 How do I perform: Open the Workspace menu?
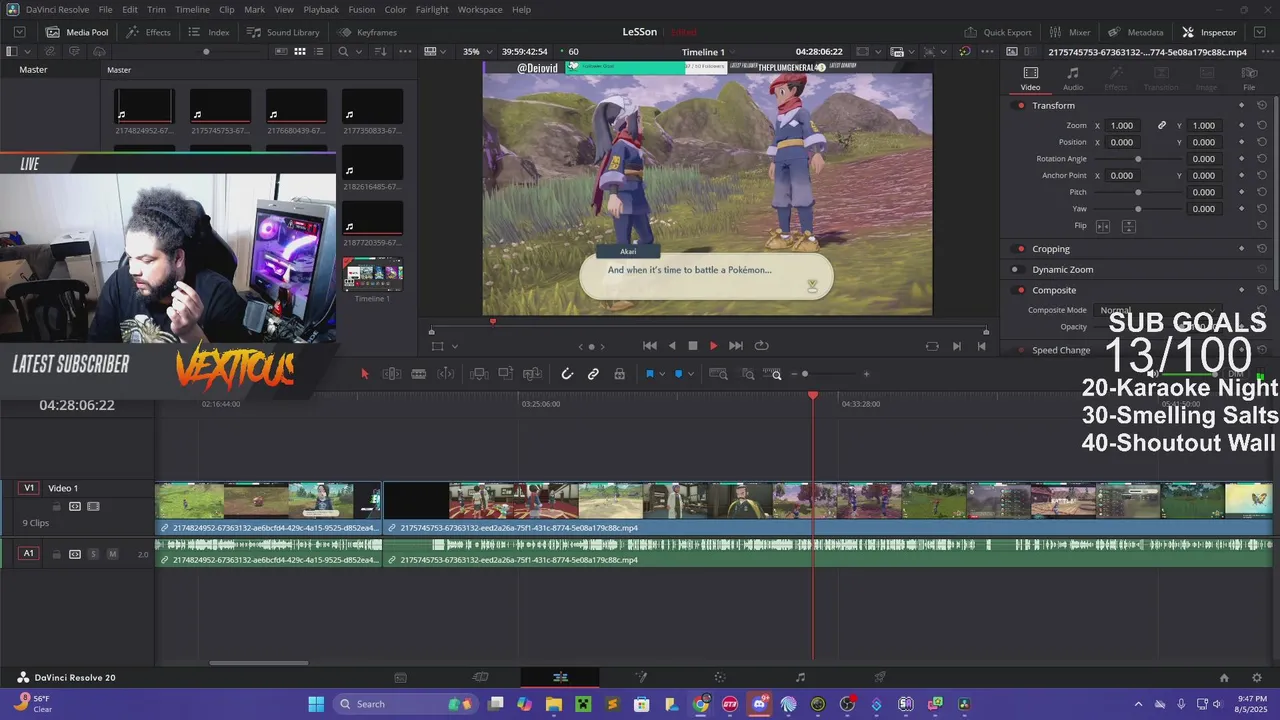(480, 10)
